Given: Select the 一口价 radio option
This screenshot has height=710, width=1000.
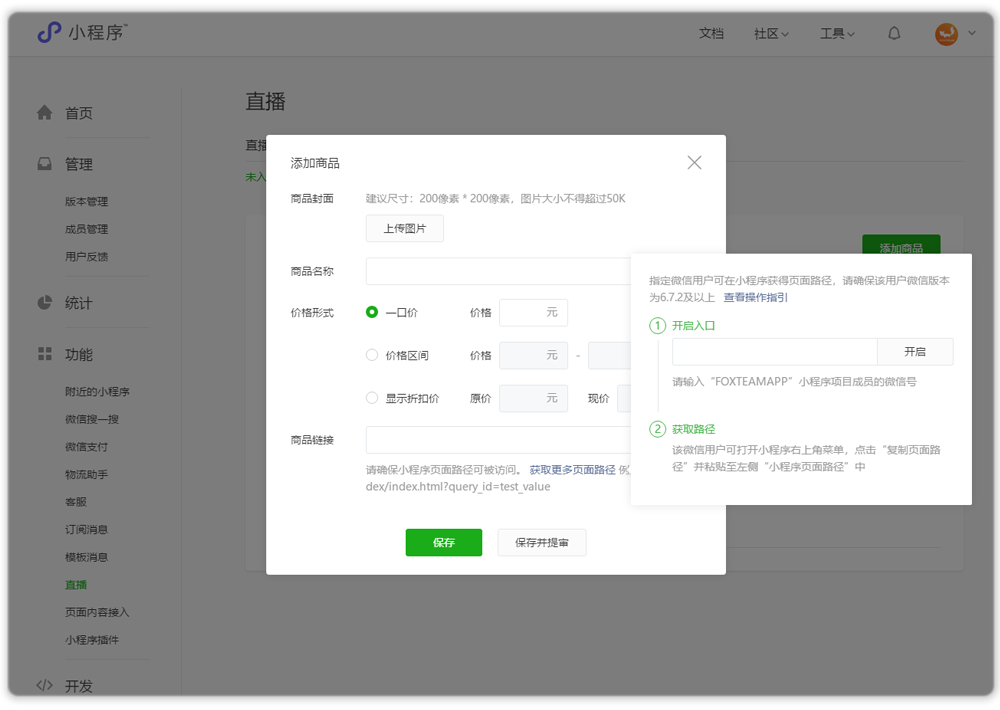Looking at the screenshot, I should pos(372,312).
